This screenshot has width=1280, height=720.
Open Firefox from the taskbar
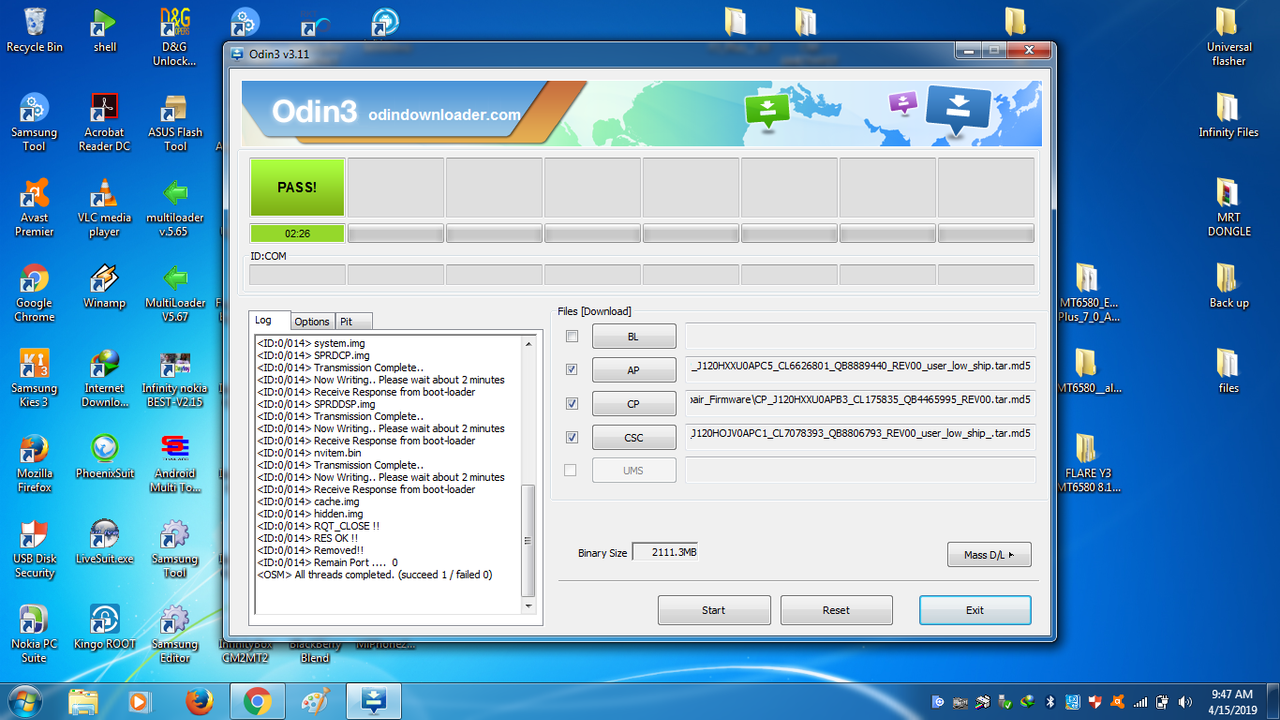click(199, 701)
